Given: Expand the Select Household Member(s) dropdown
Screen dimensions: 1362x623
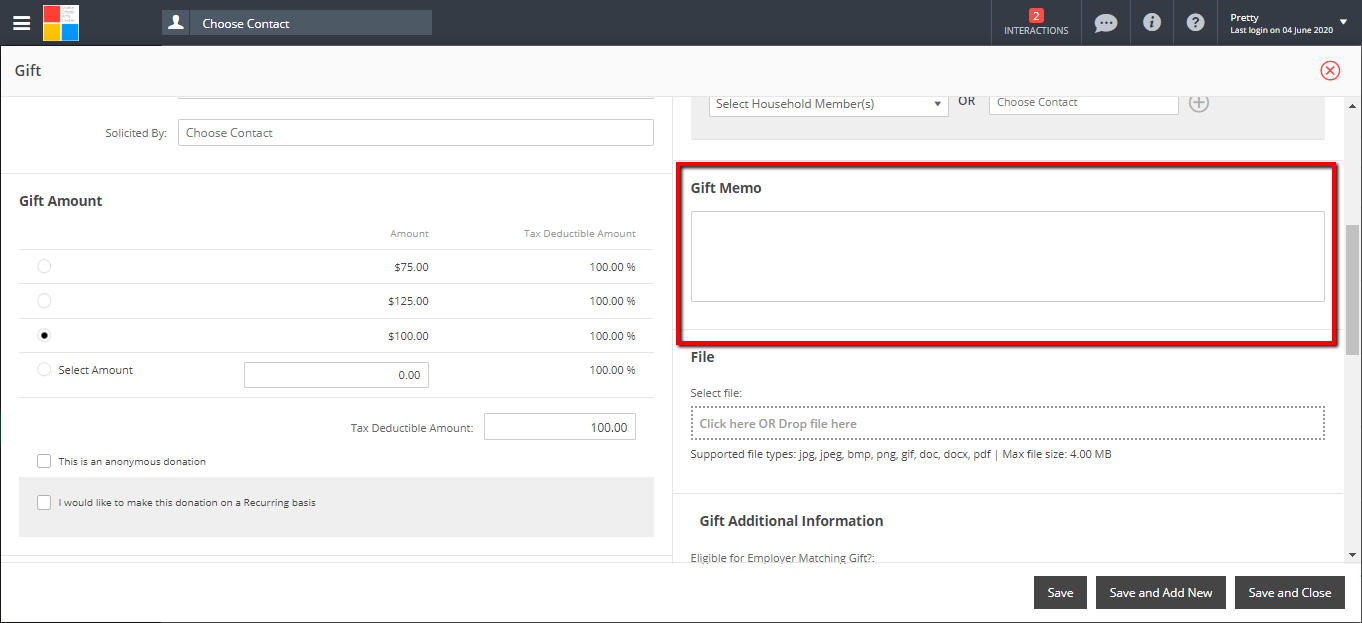Looking at the screenshot, I should (828, 104).
